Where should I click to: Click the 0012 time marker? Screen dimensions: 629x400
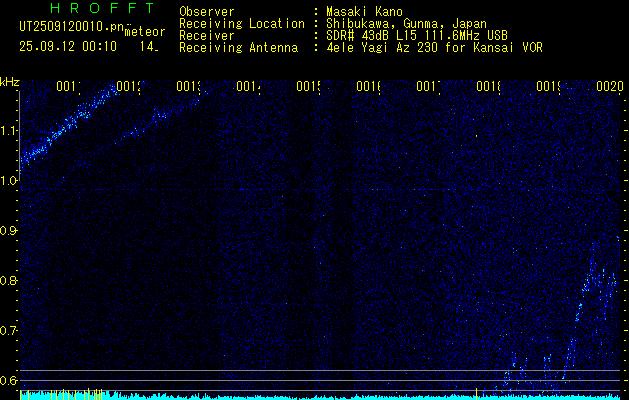coord(129,86)
